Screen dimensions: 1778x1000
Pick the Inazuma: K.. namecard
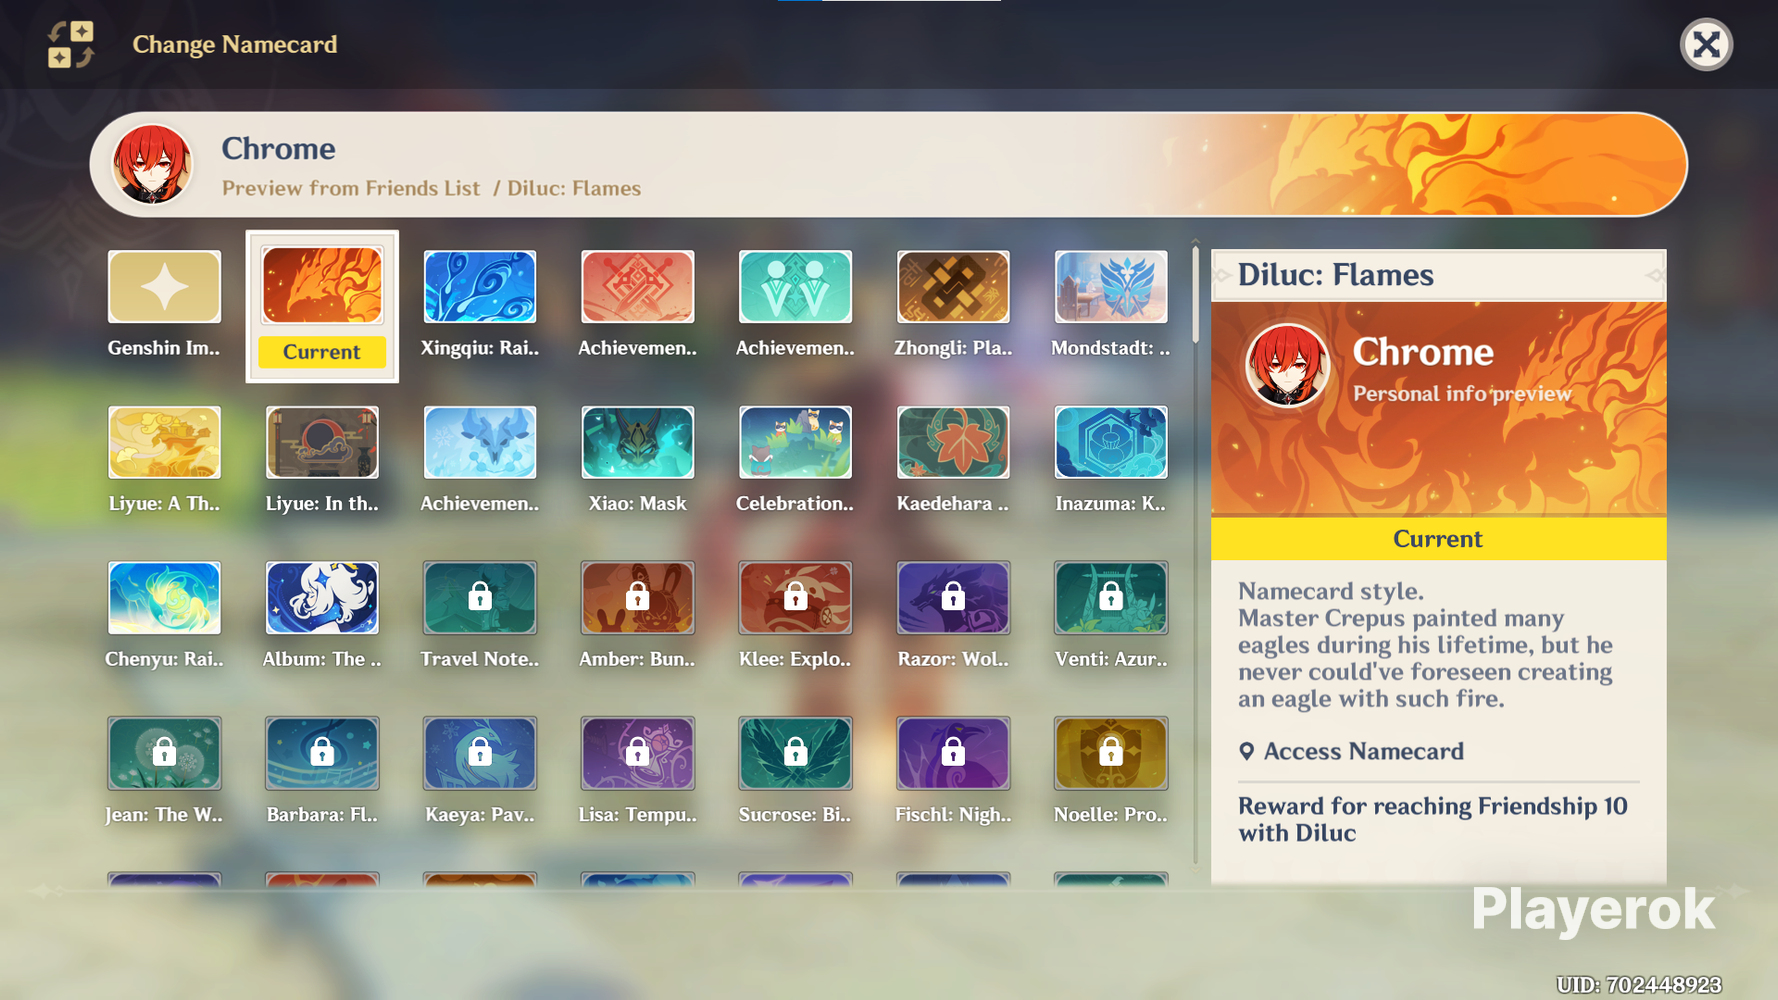pyautogui.click(x=1111, y=442)
